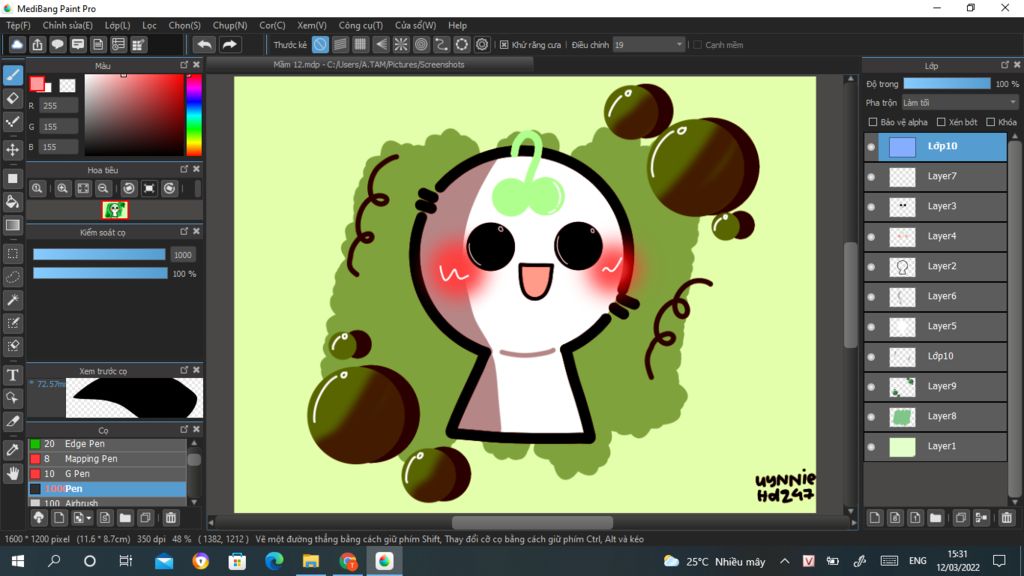
Task: Select the Magic Wand tool
Action: pyautogui.click(x=12, y=300)
